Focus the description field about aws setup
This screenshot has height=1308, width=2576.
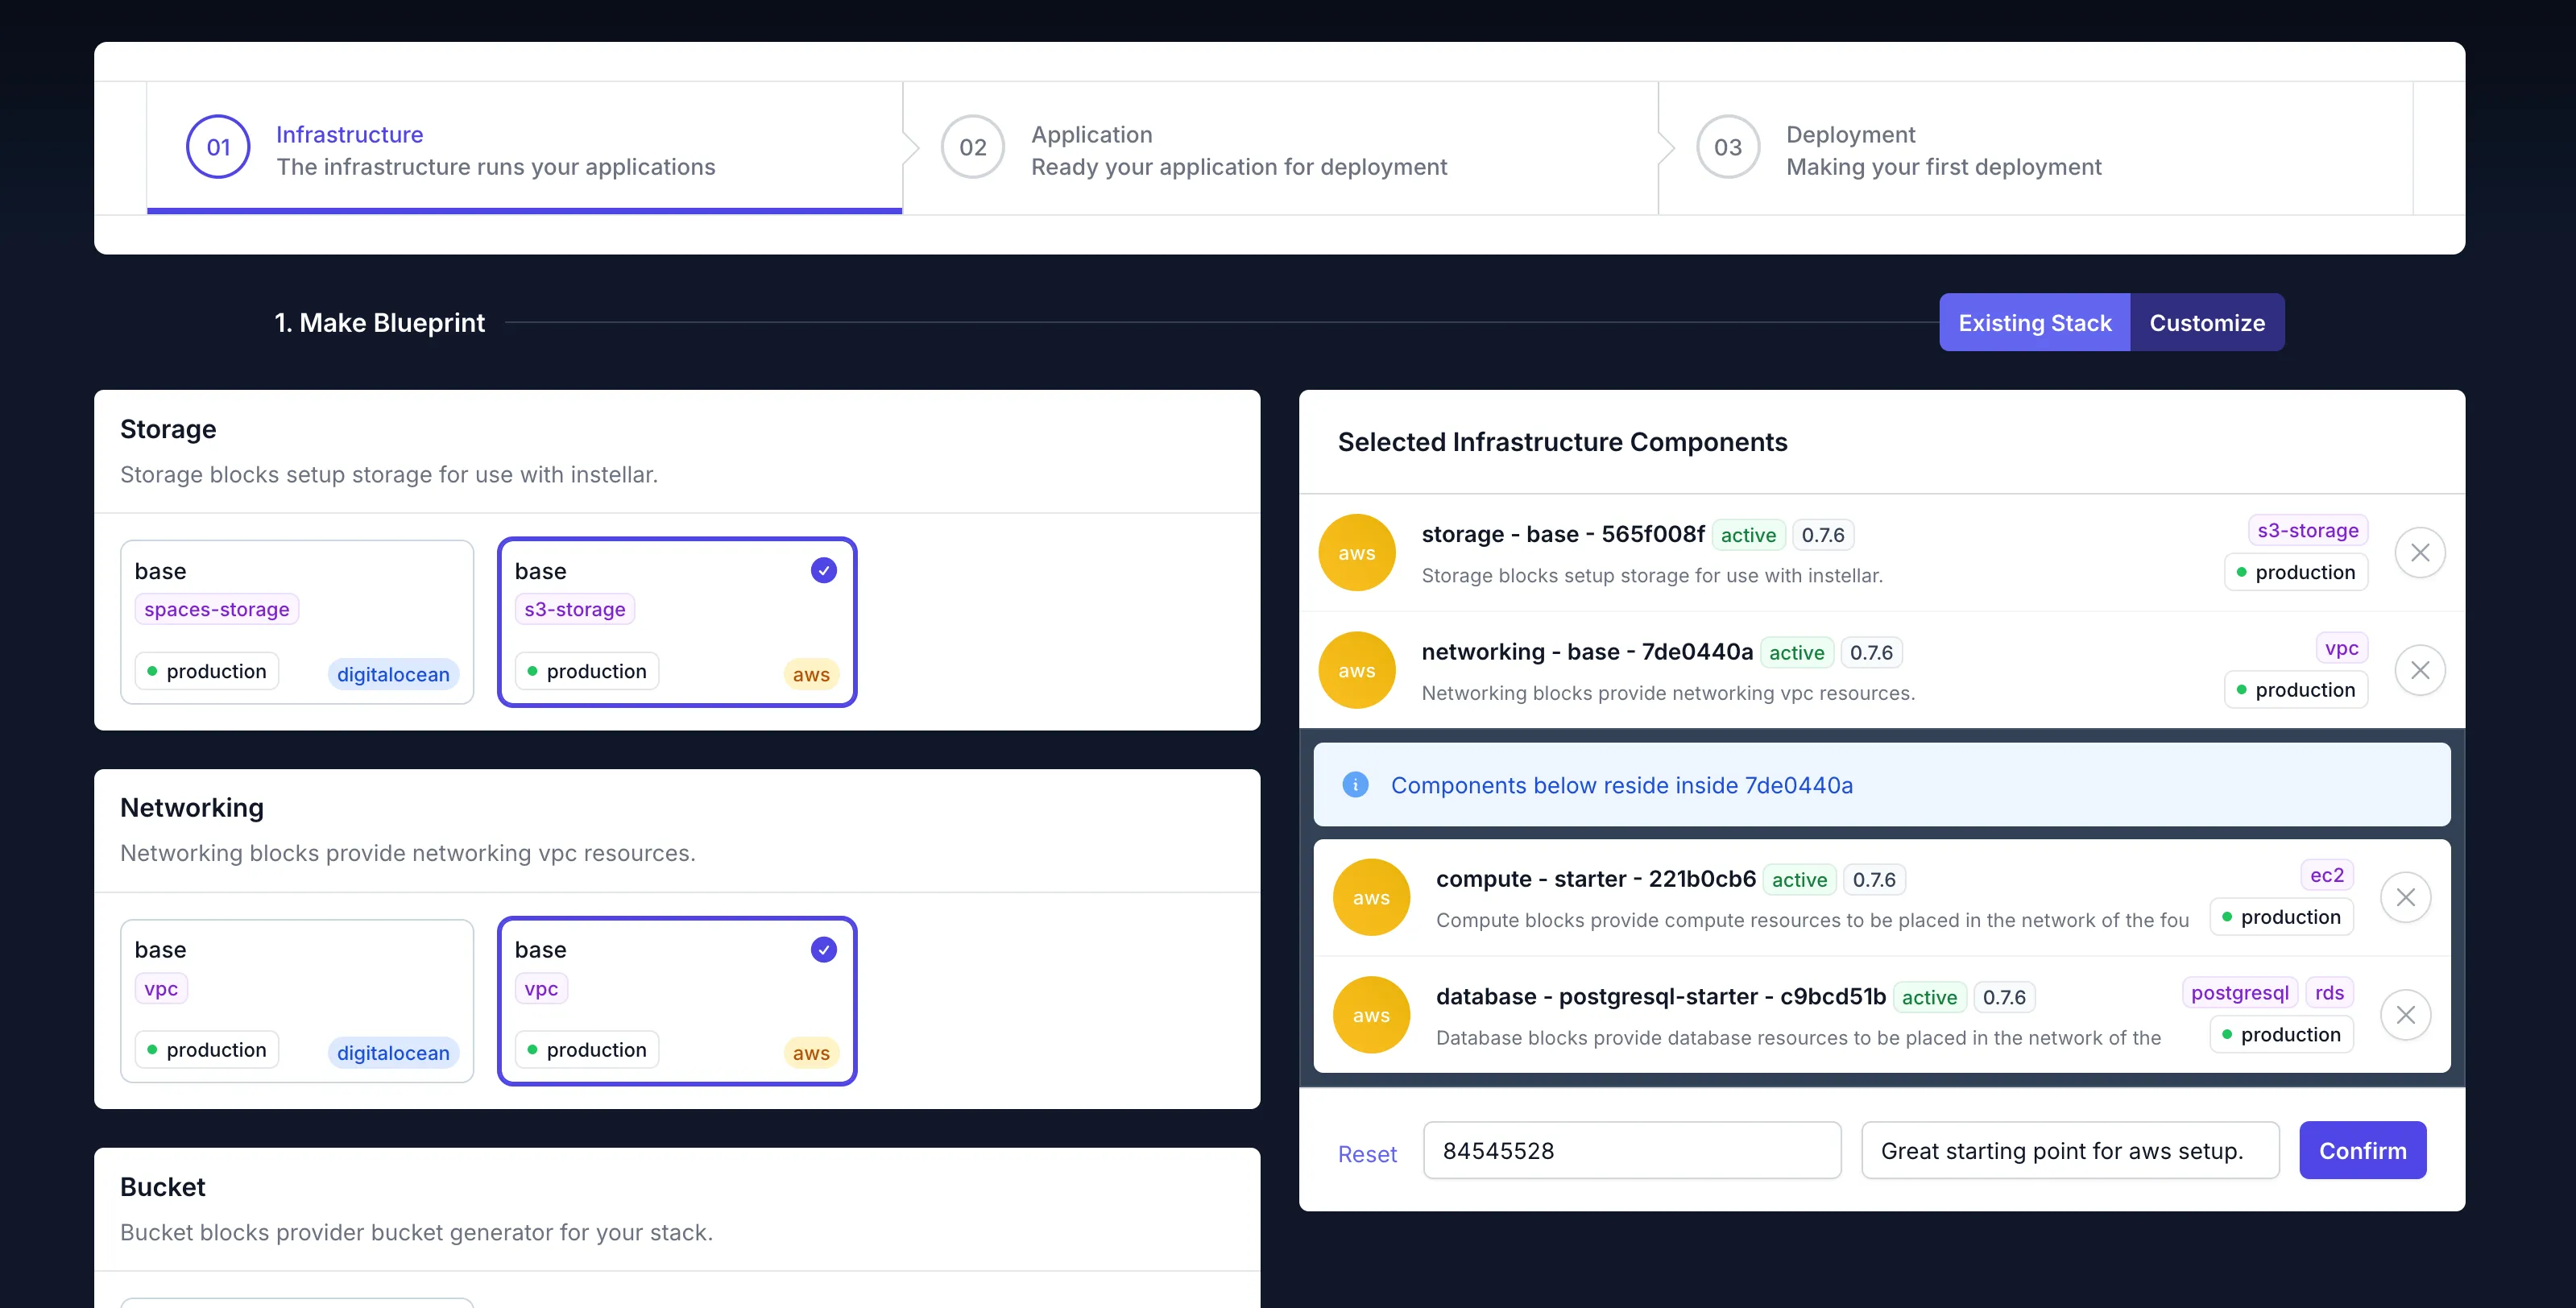point(2070,1150)
